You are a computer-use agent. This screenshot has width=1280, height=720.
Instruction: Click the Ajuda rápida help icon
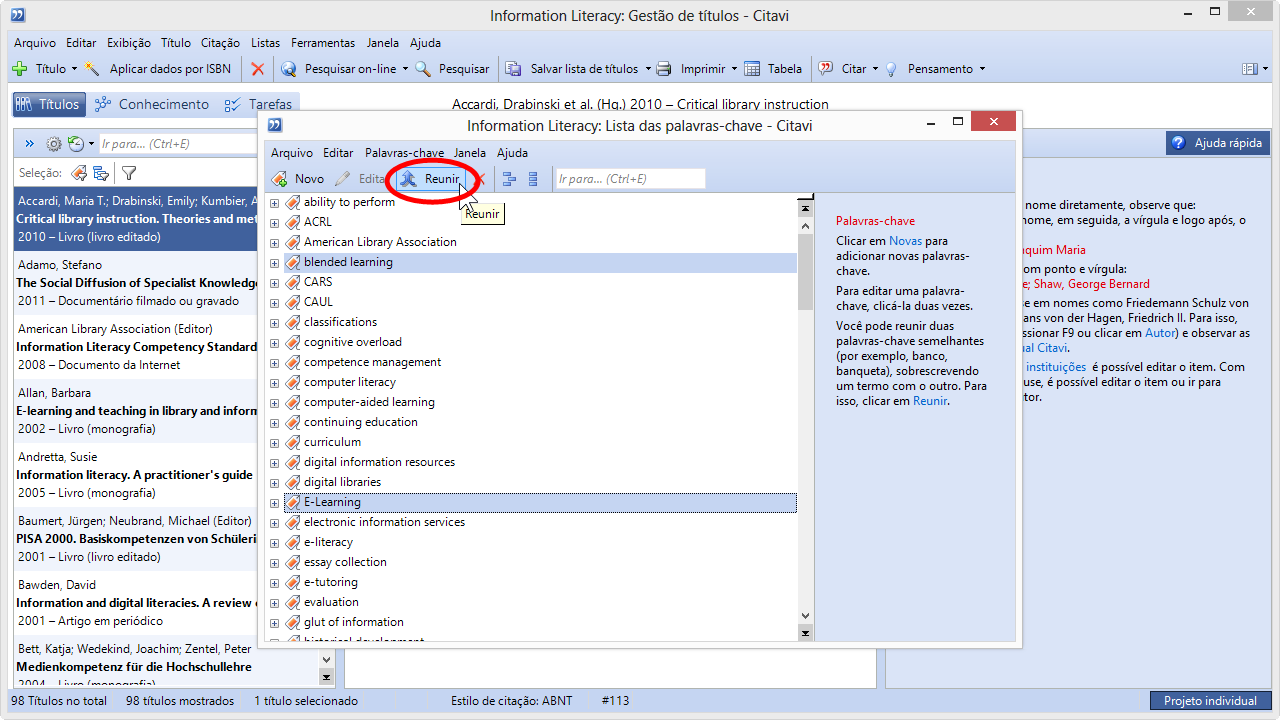coord(1179,143)
